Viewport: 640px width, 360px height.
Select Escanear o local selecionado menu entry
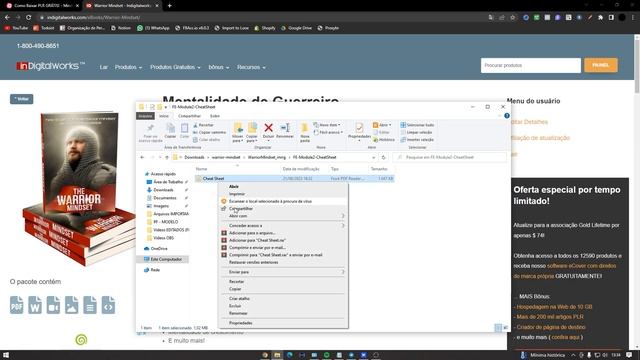[x=283, y=201]
